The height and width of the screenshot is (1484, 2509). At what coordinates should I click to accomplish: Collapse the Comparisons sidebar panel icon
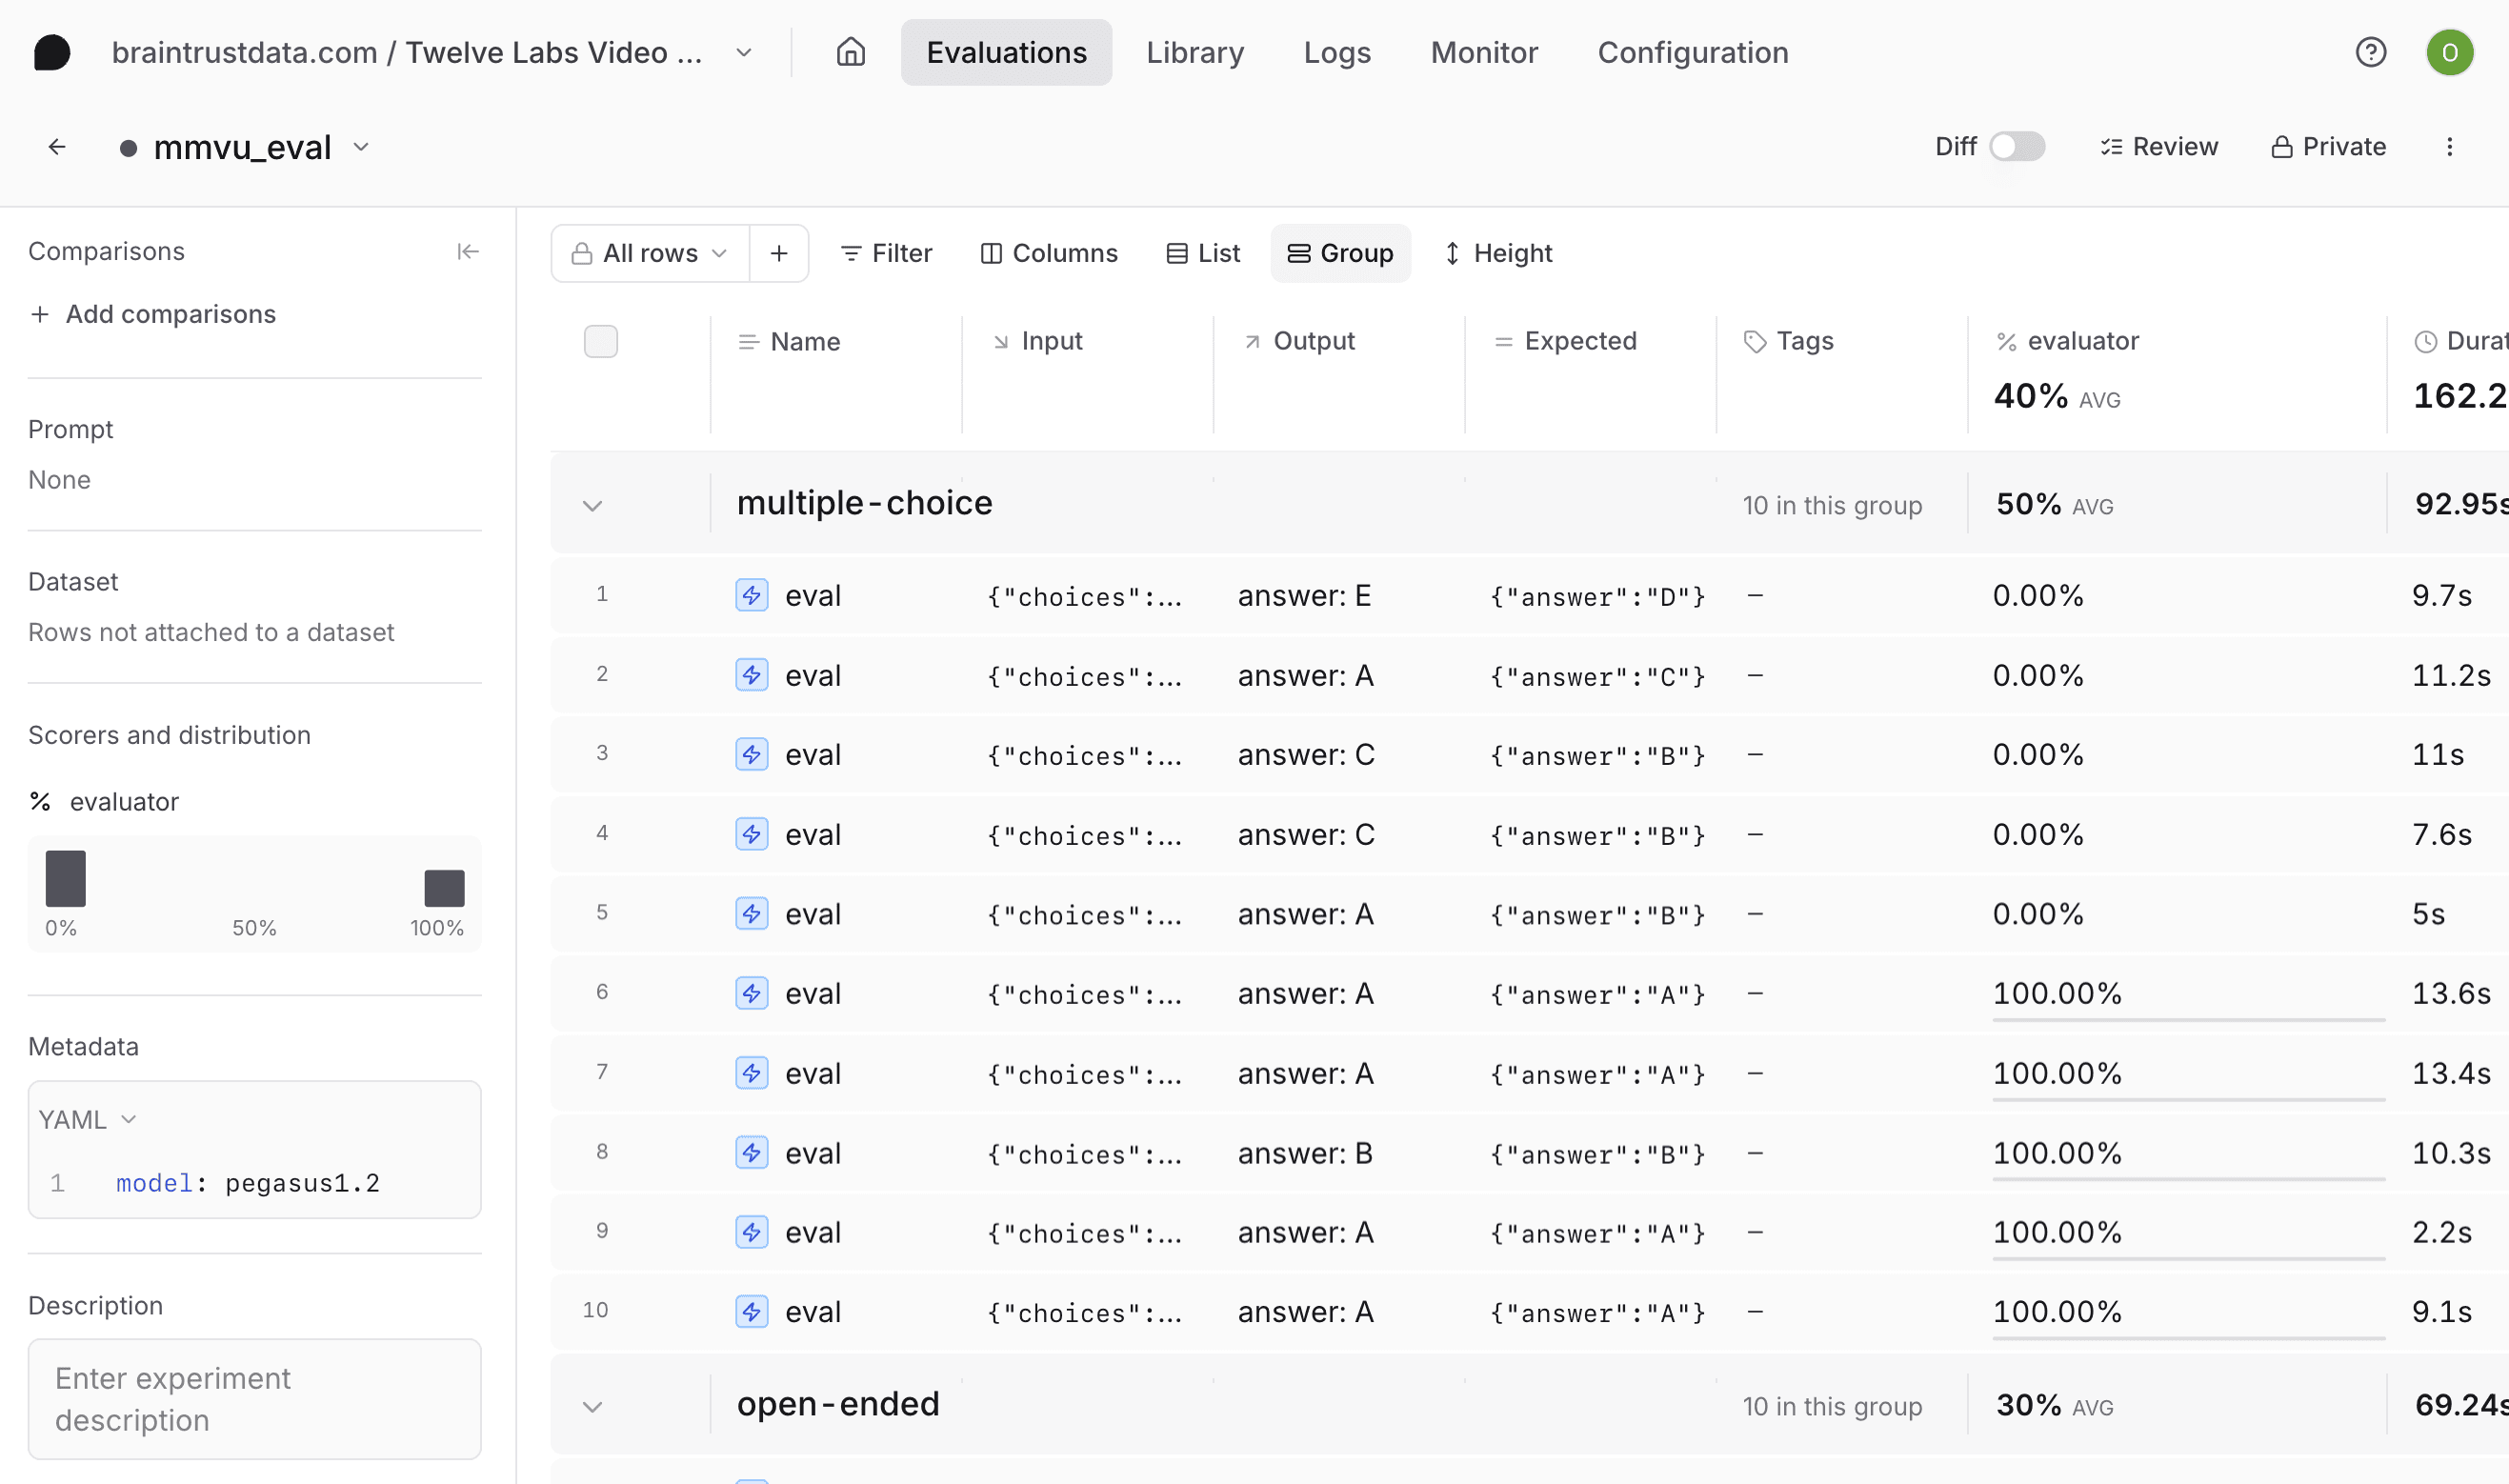pos(467,251)
